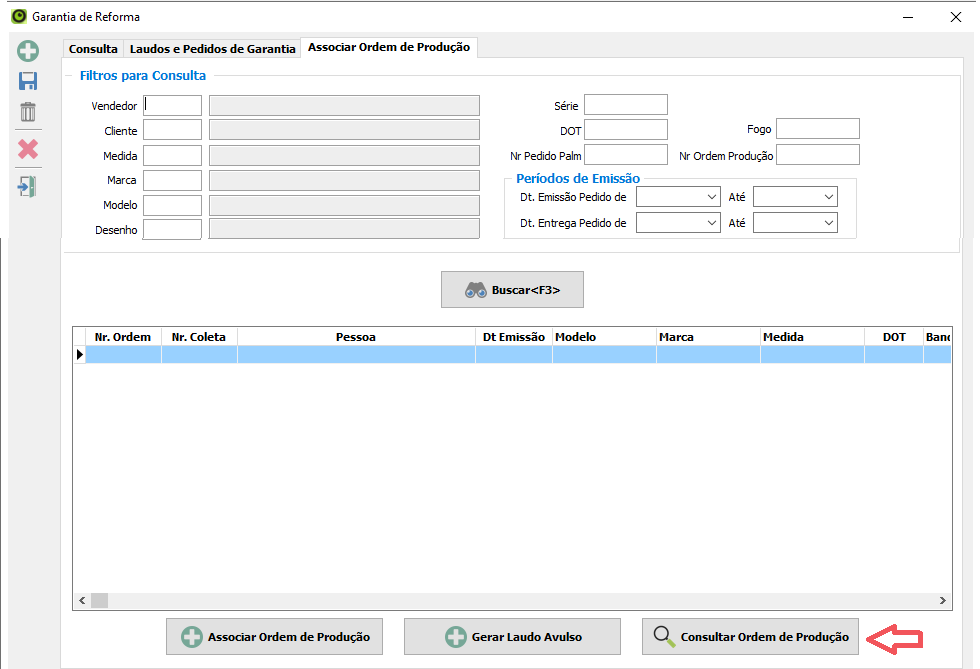Click the Série input field
980x669 pixels.
(625, 105)
